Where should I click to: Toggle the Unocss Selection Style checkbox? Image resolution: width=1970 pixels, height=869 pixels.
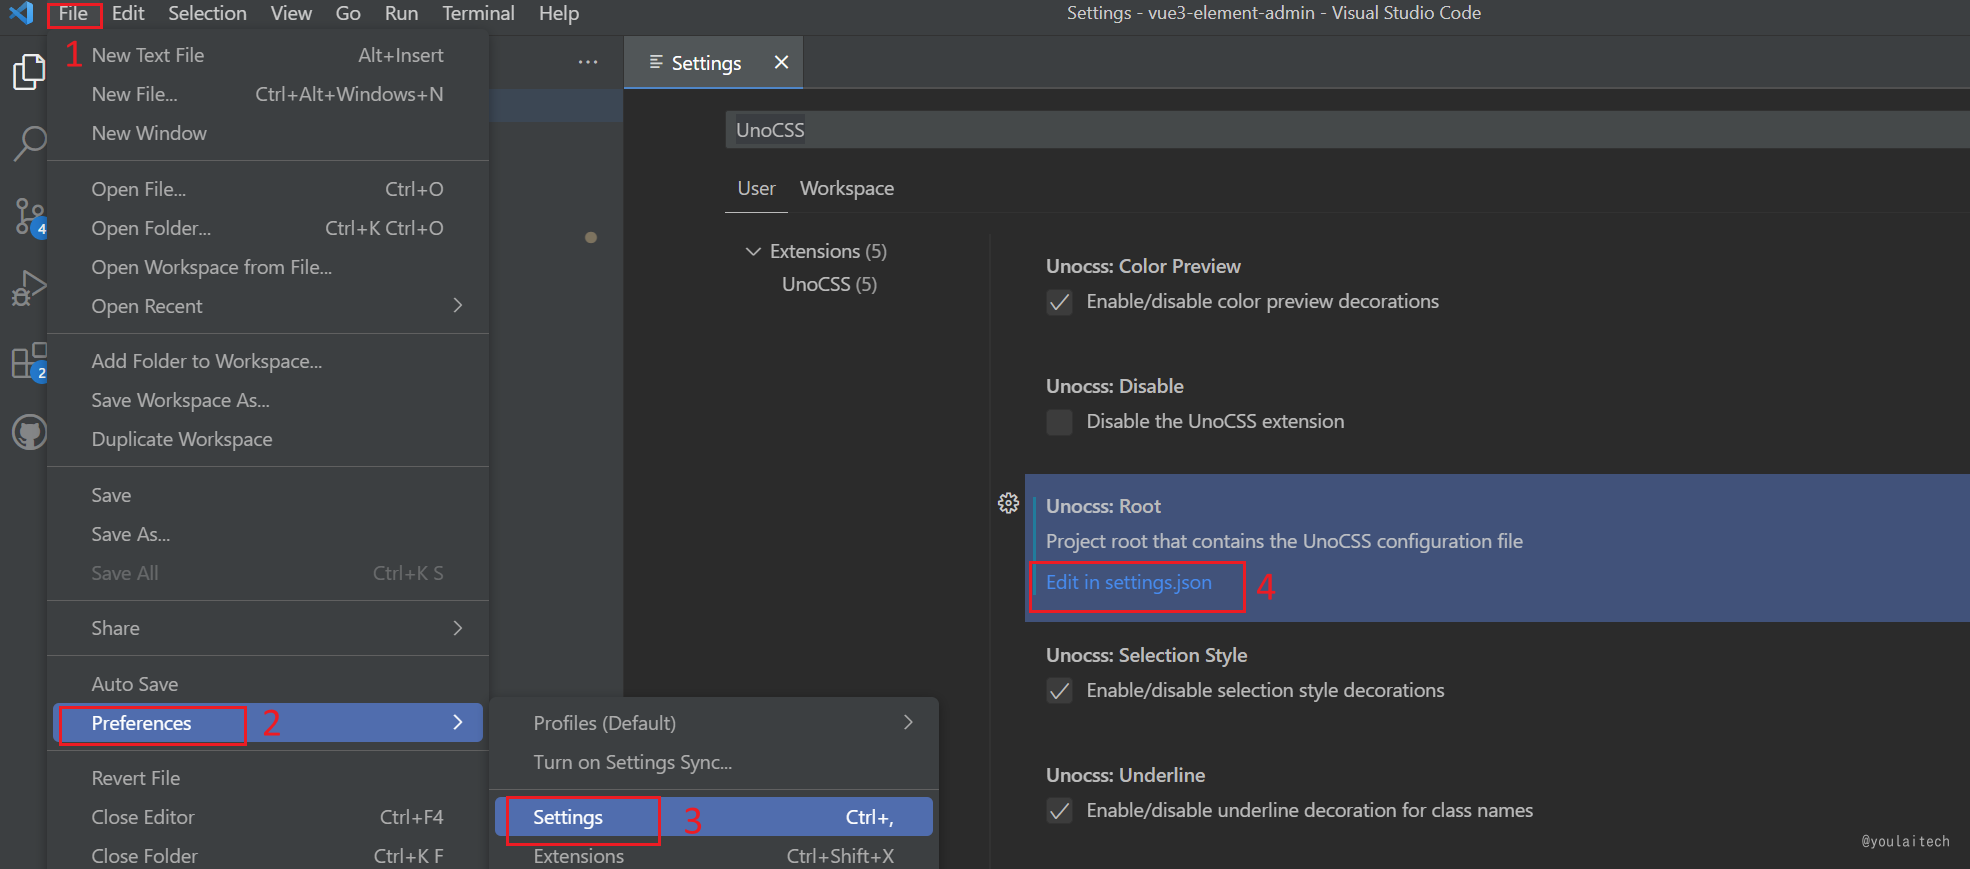click(x=1059, y=691)
